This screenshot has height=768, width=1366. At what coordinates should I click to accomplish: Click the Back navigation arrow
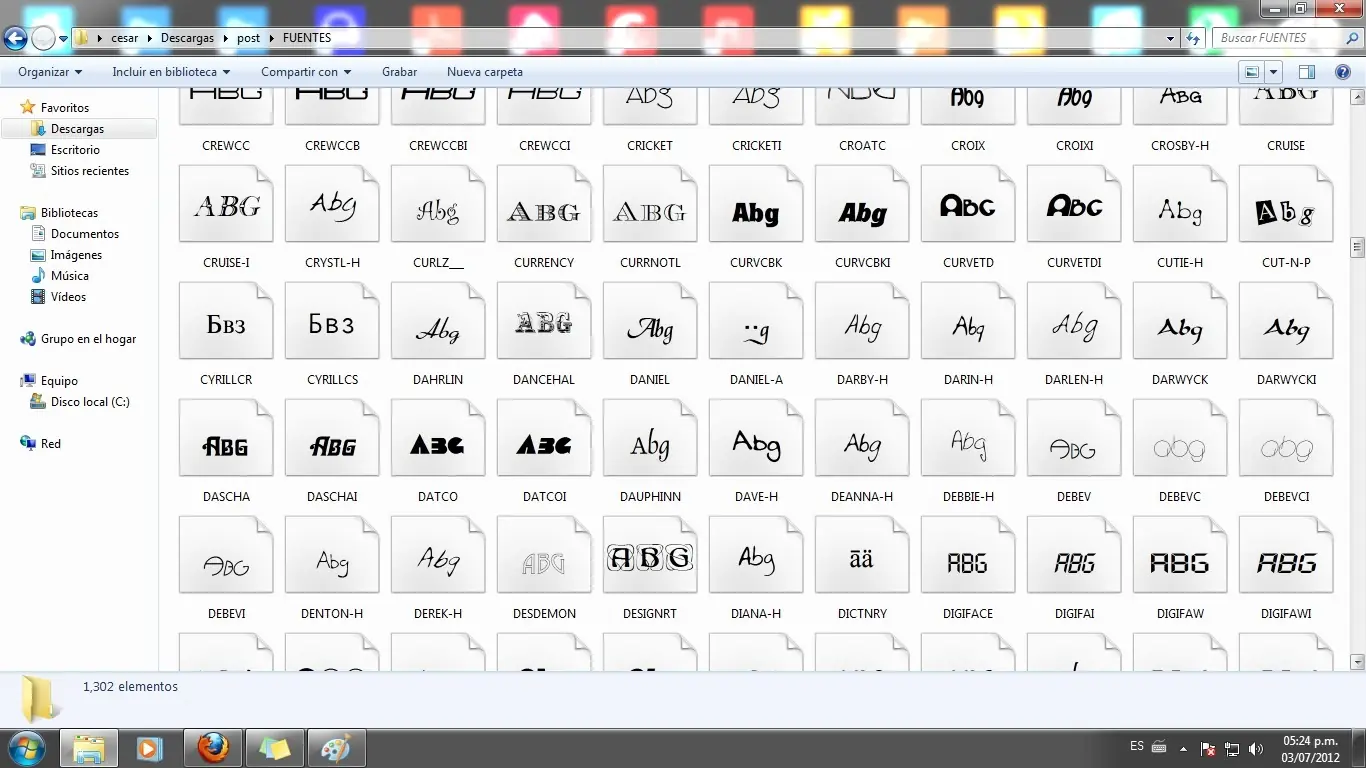pos(15,39)
